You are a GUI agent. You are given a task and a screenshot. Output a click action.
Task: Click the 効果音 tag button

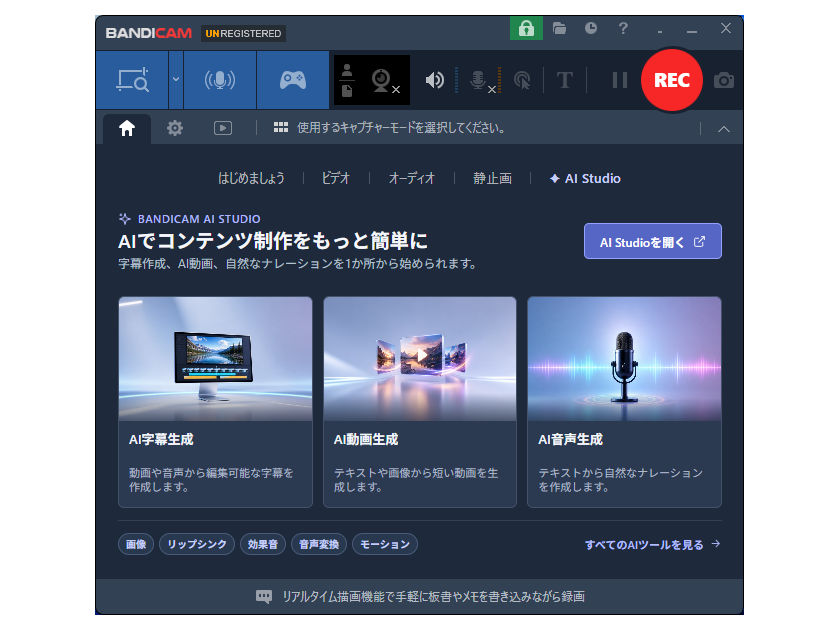[x=262, y=544]
